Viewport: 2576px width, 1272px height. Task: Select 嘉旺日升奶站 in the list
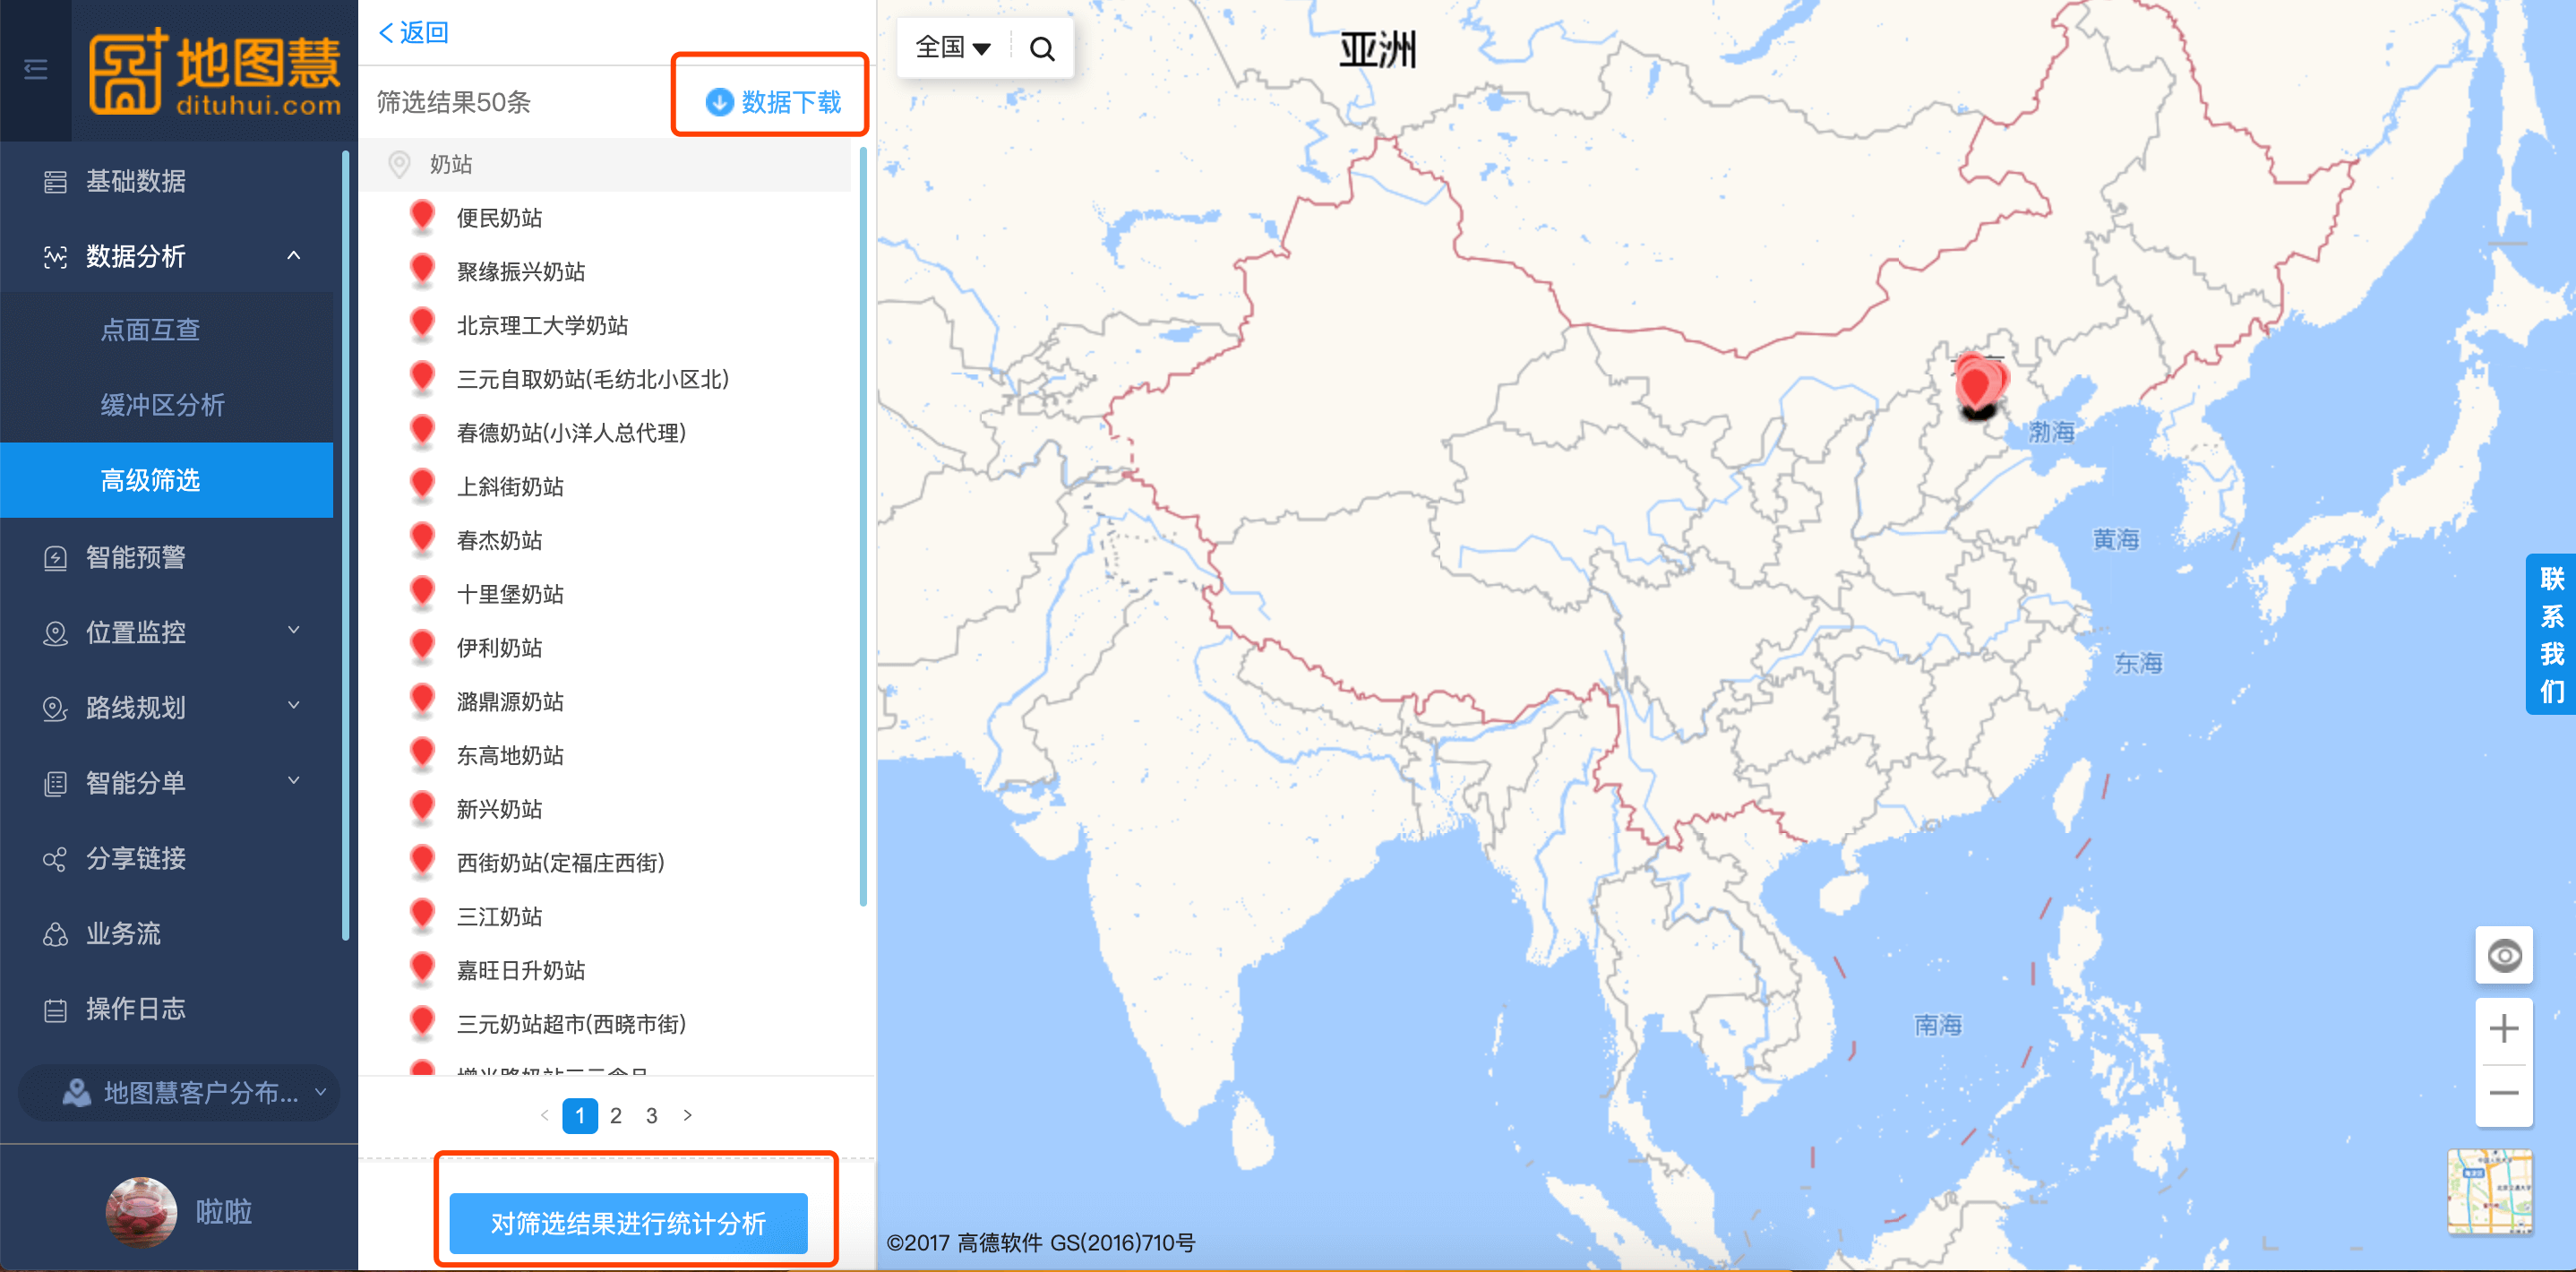(520, 971)
